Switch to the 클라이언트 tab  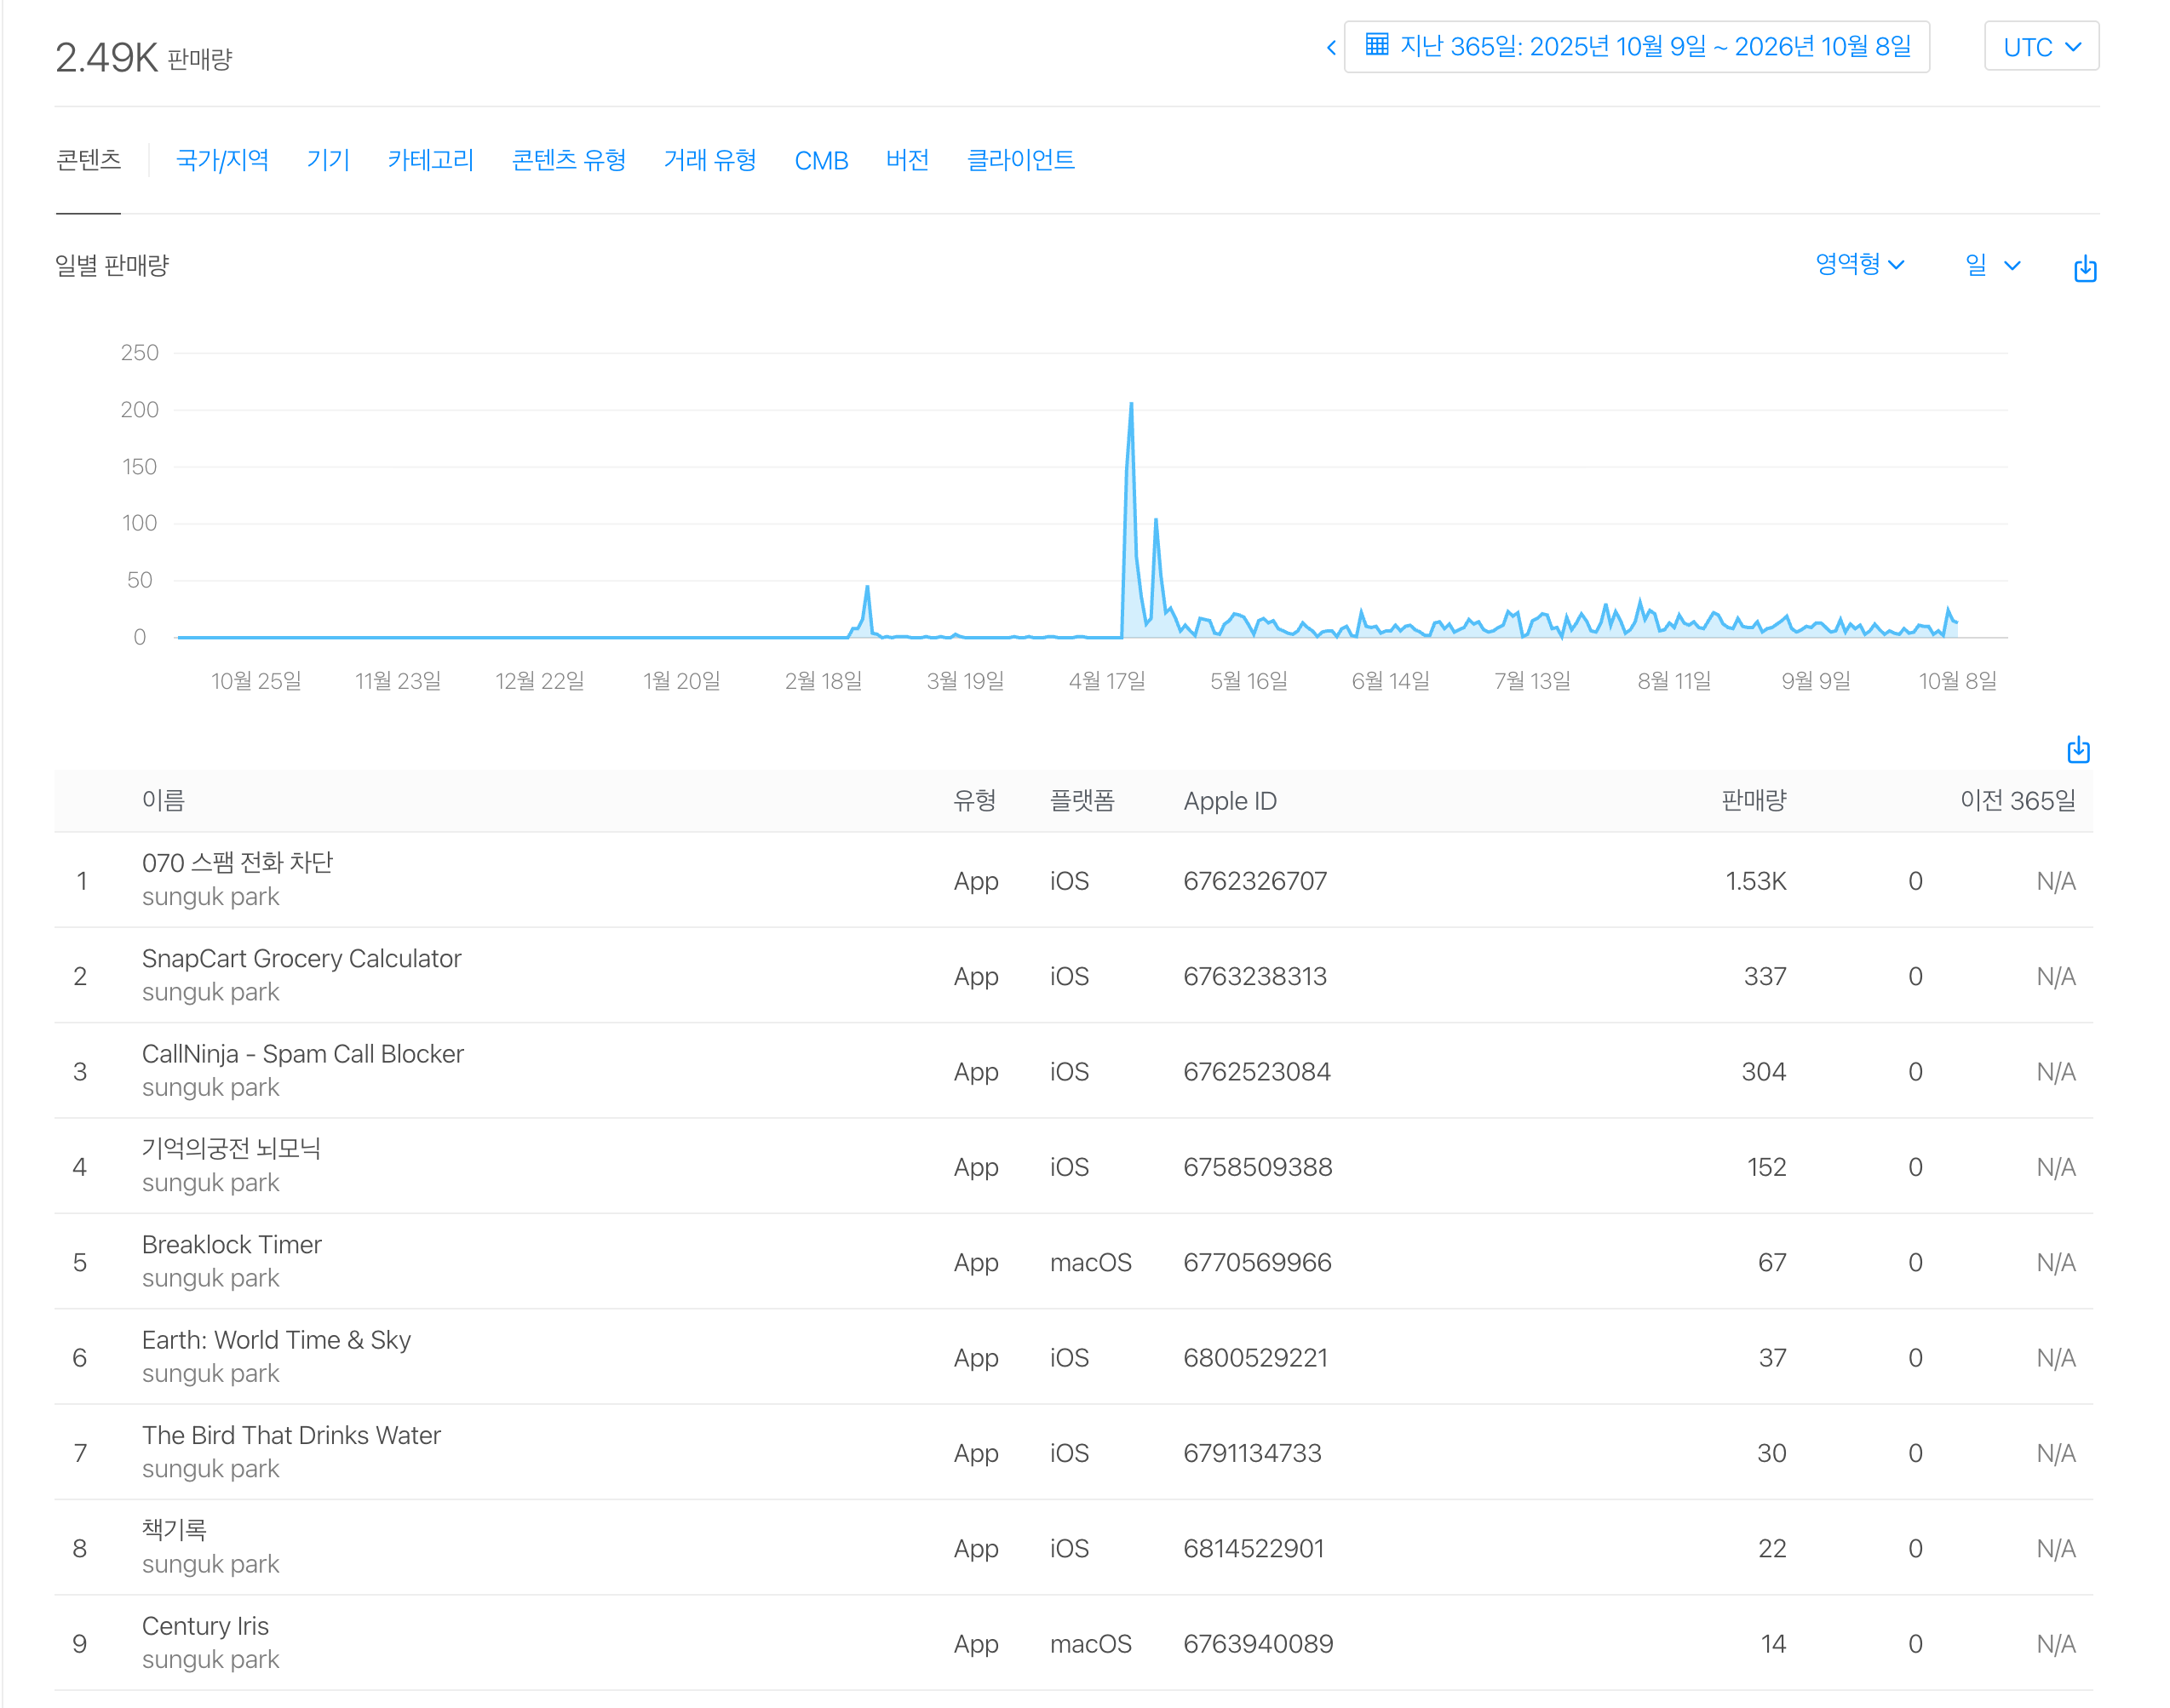click(x=1020, y=160)
